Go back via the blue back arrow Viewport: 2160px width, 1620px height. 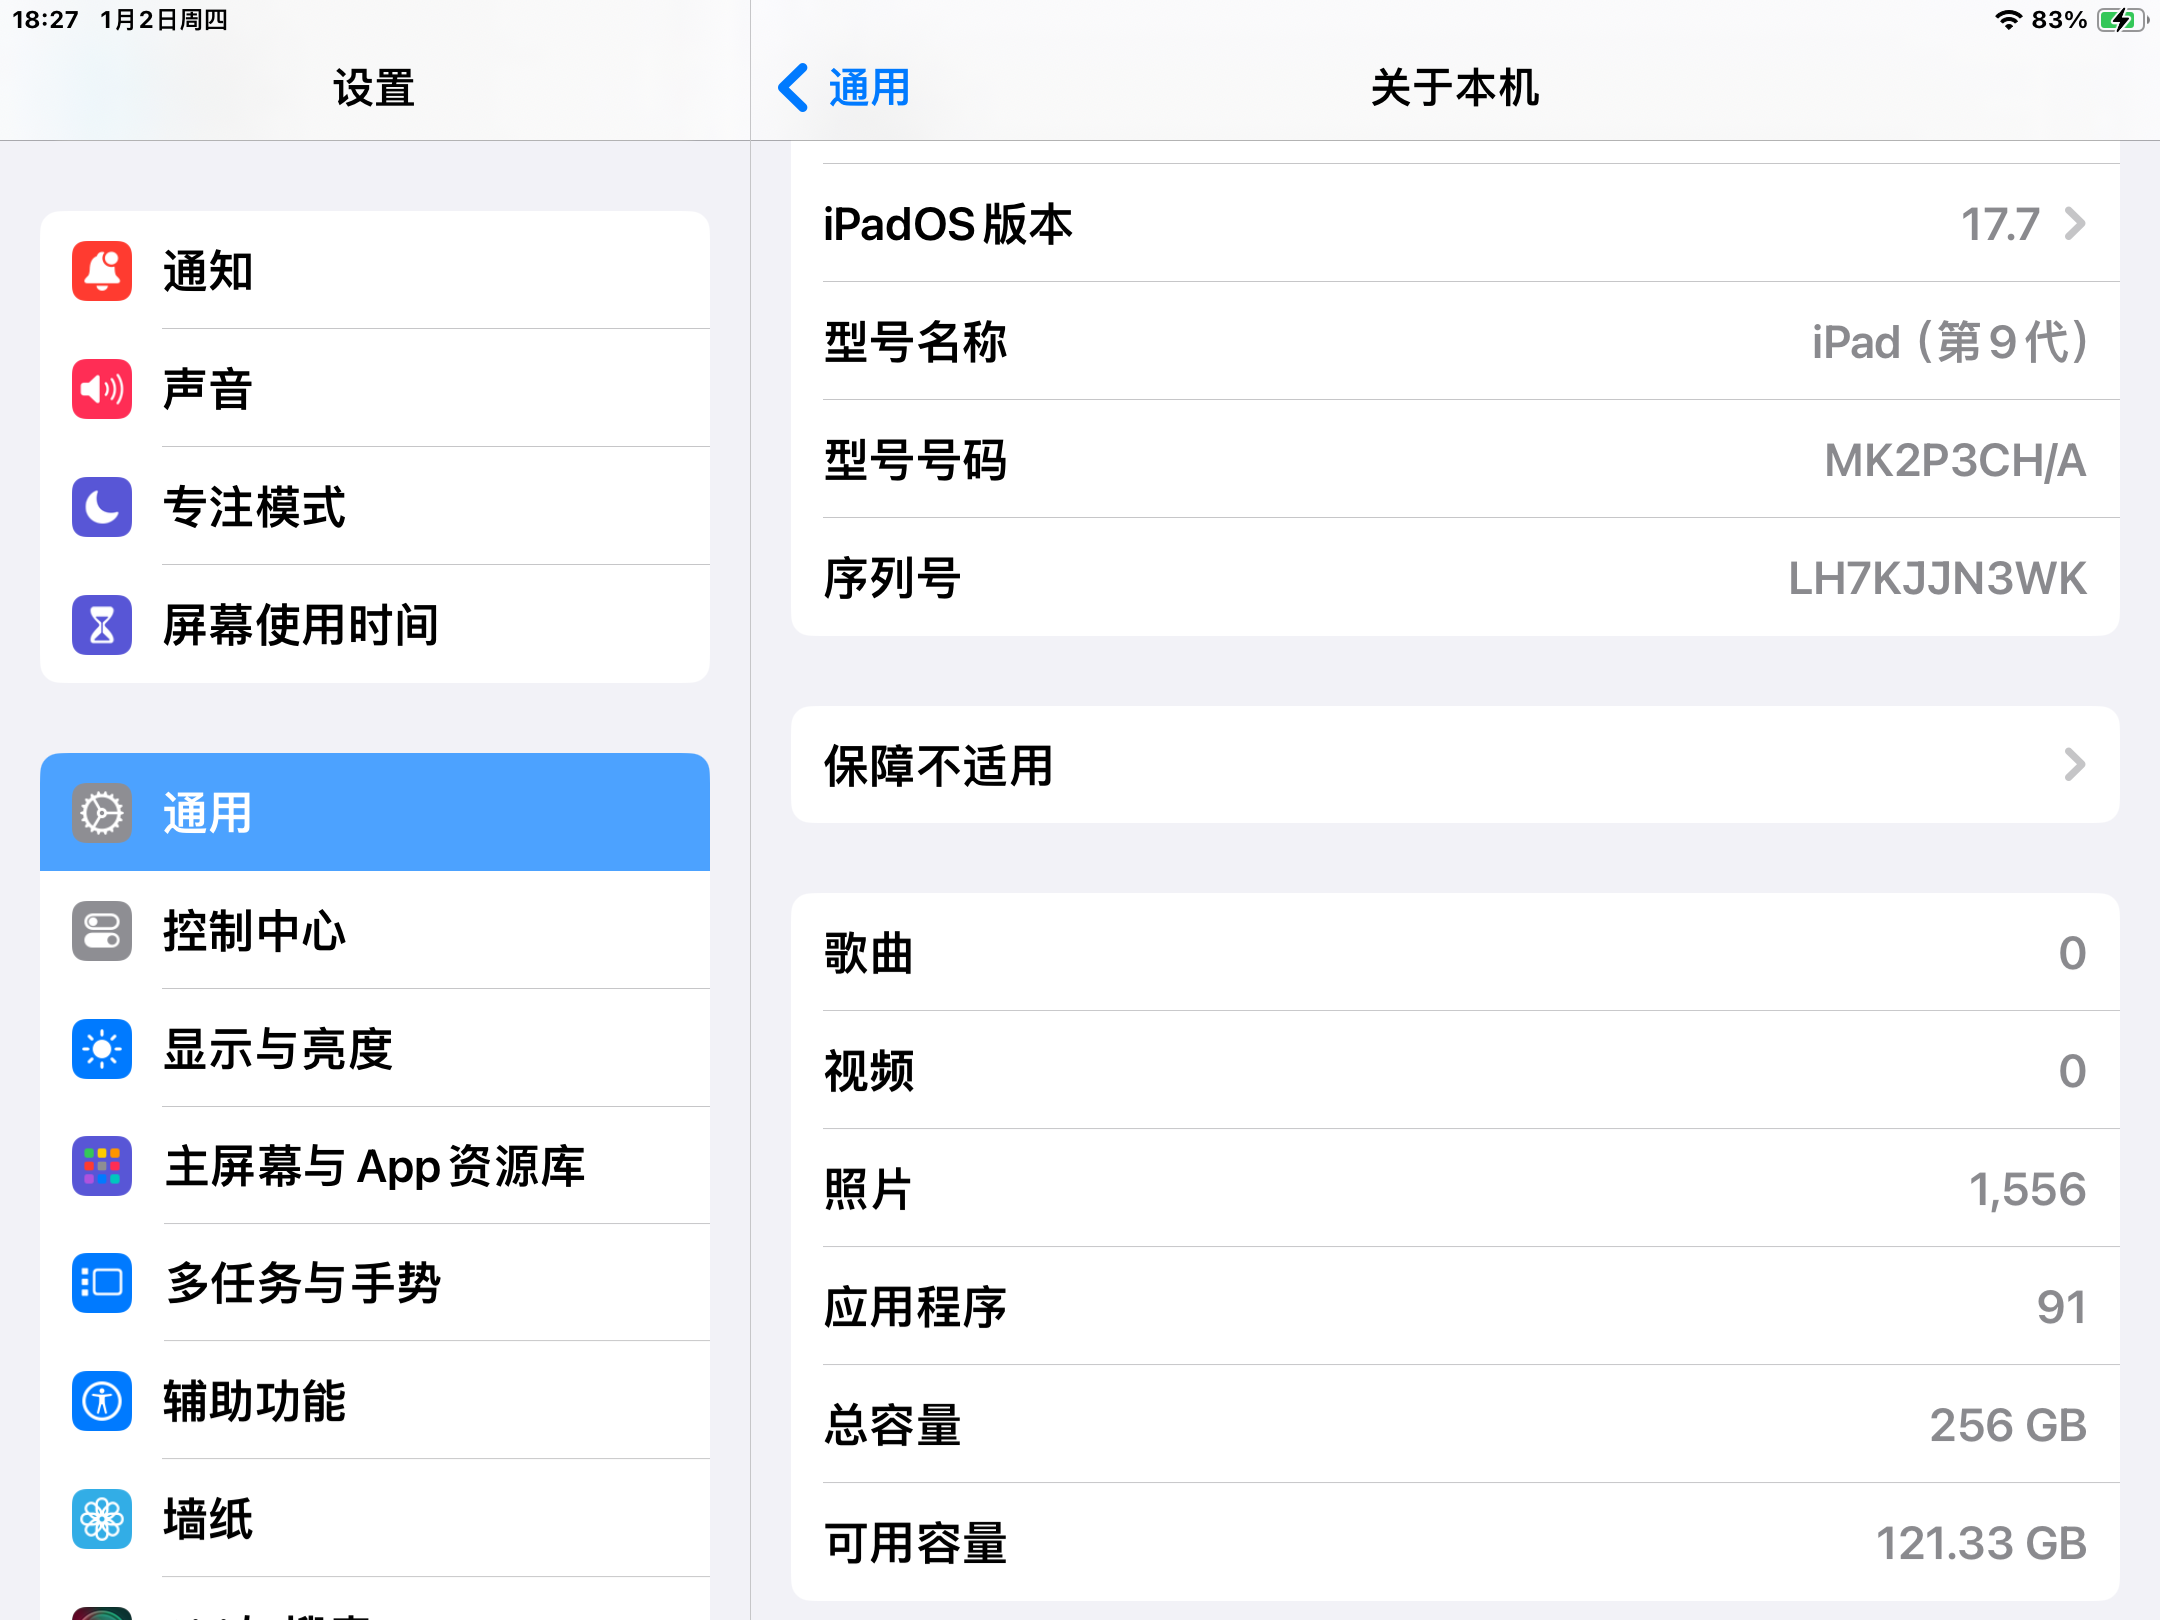pos(793,88)
